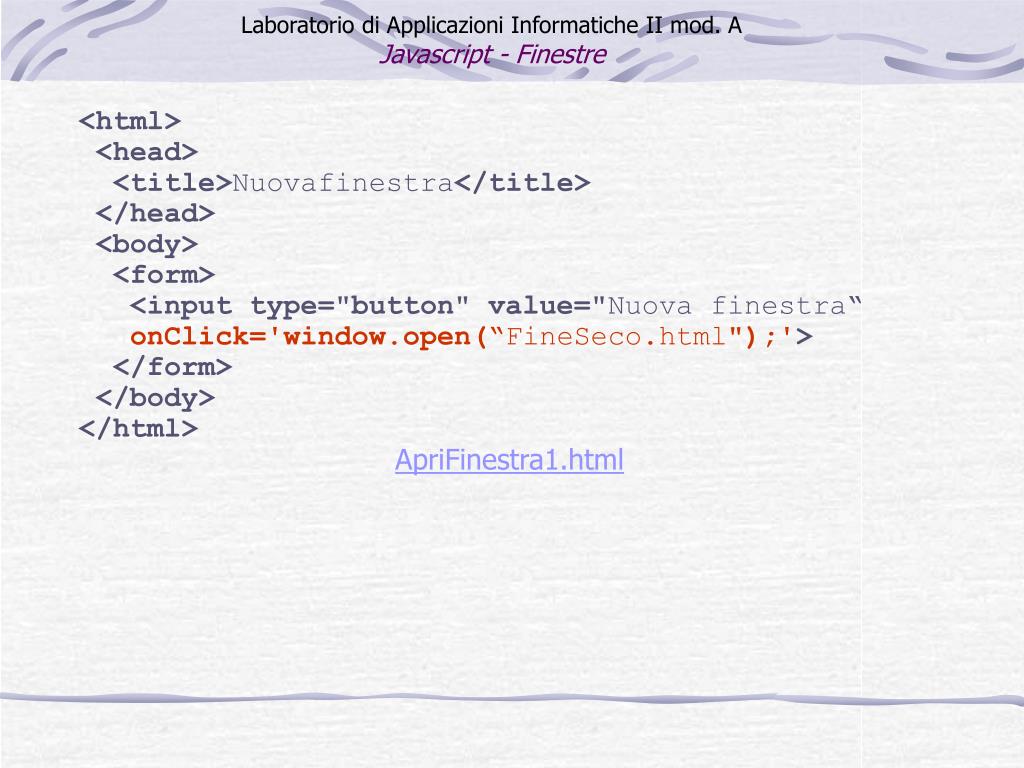Click the '<head>' opening tag line
The height and width of the screenshot is (768, 1024).
146,152
